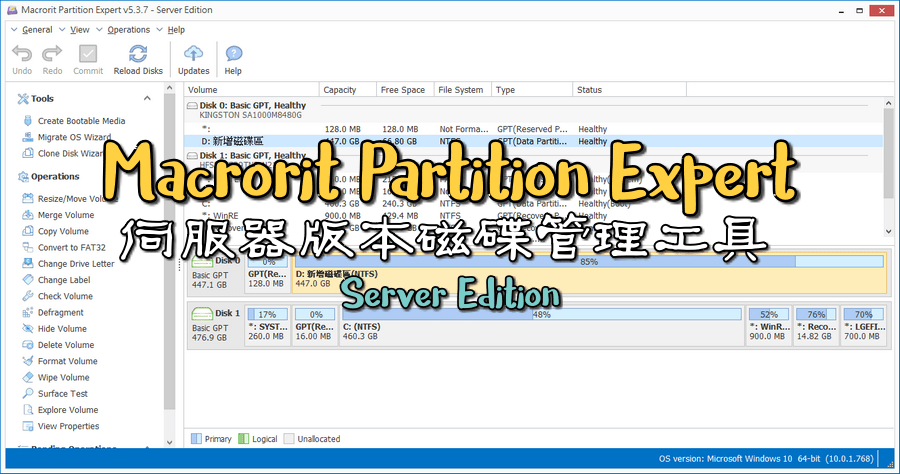
Task: Select the WinR... 900.0 MB partition block
Action: pos(769,325)
